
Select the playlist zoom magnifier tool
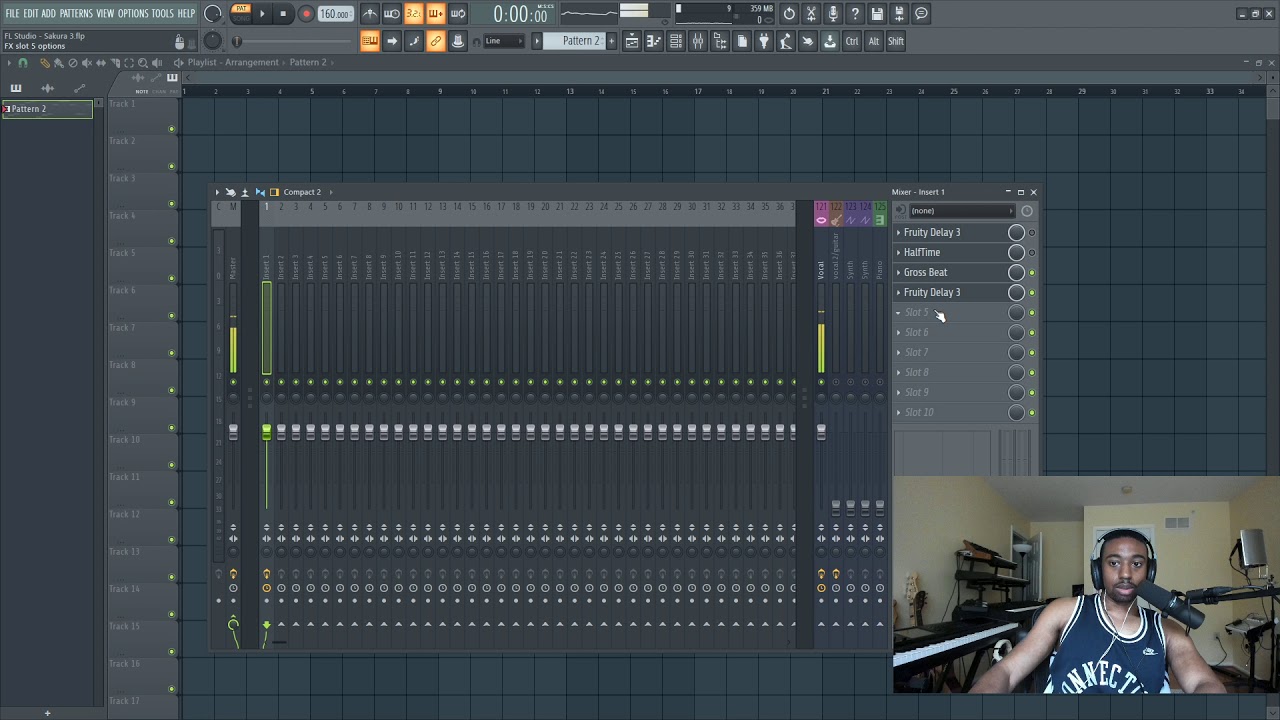point(142,63)
